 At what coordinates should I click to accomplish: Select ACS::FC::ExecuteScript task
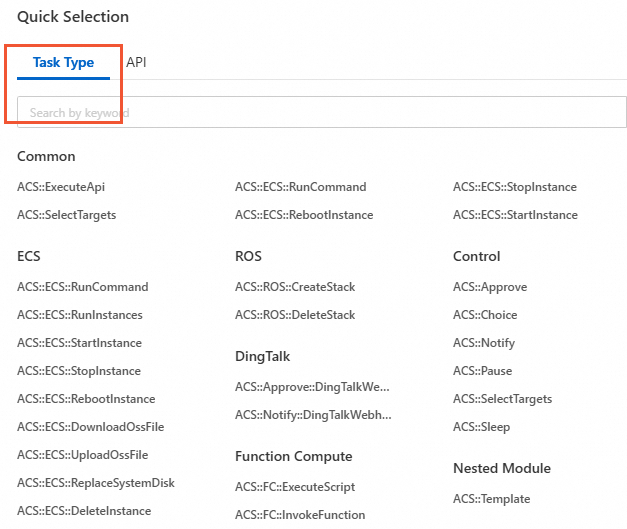pos(295,487)
